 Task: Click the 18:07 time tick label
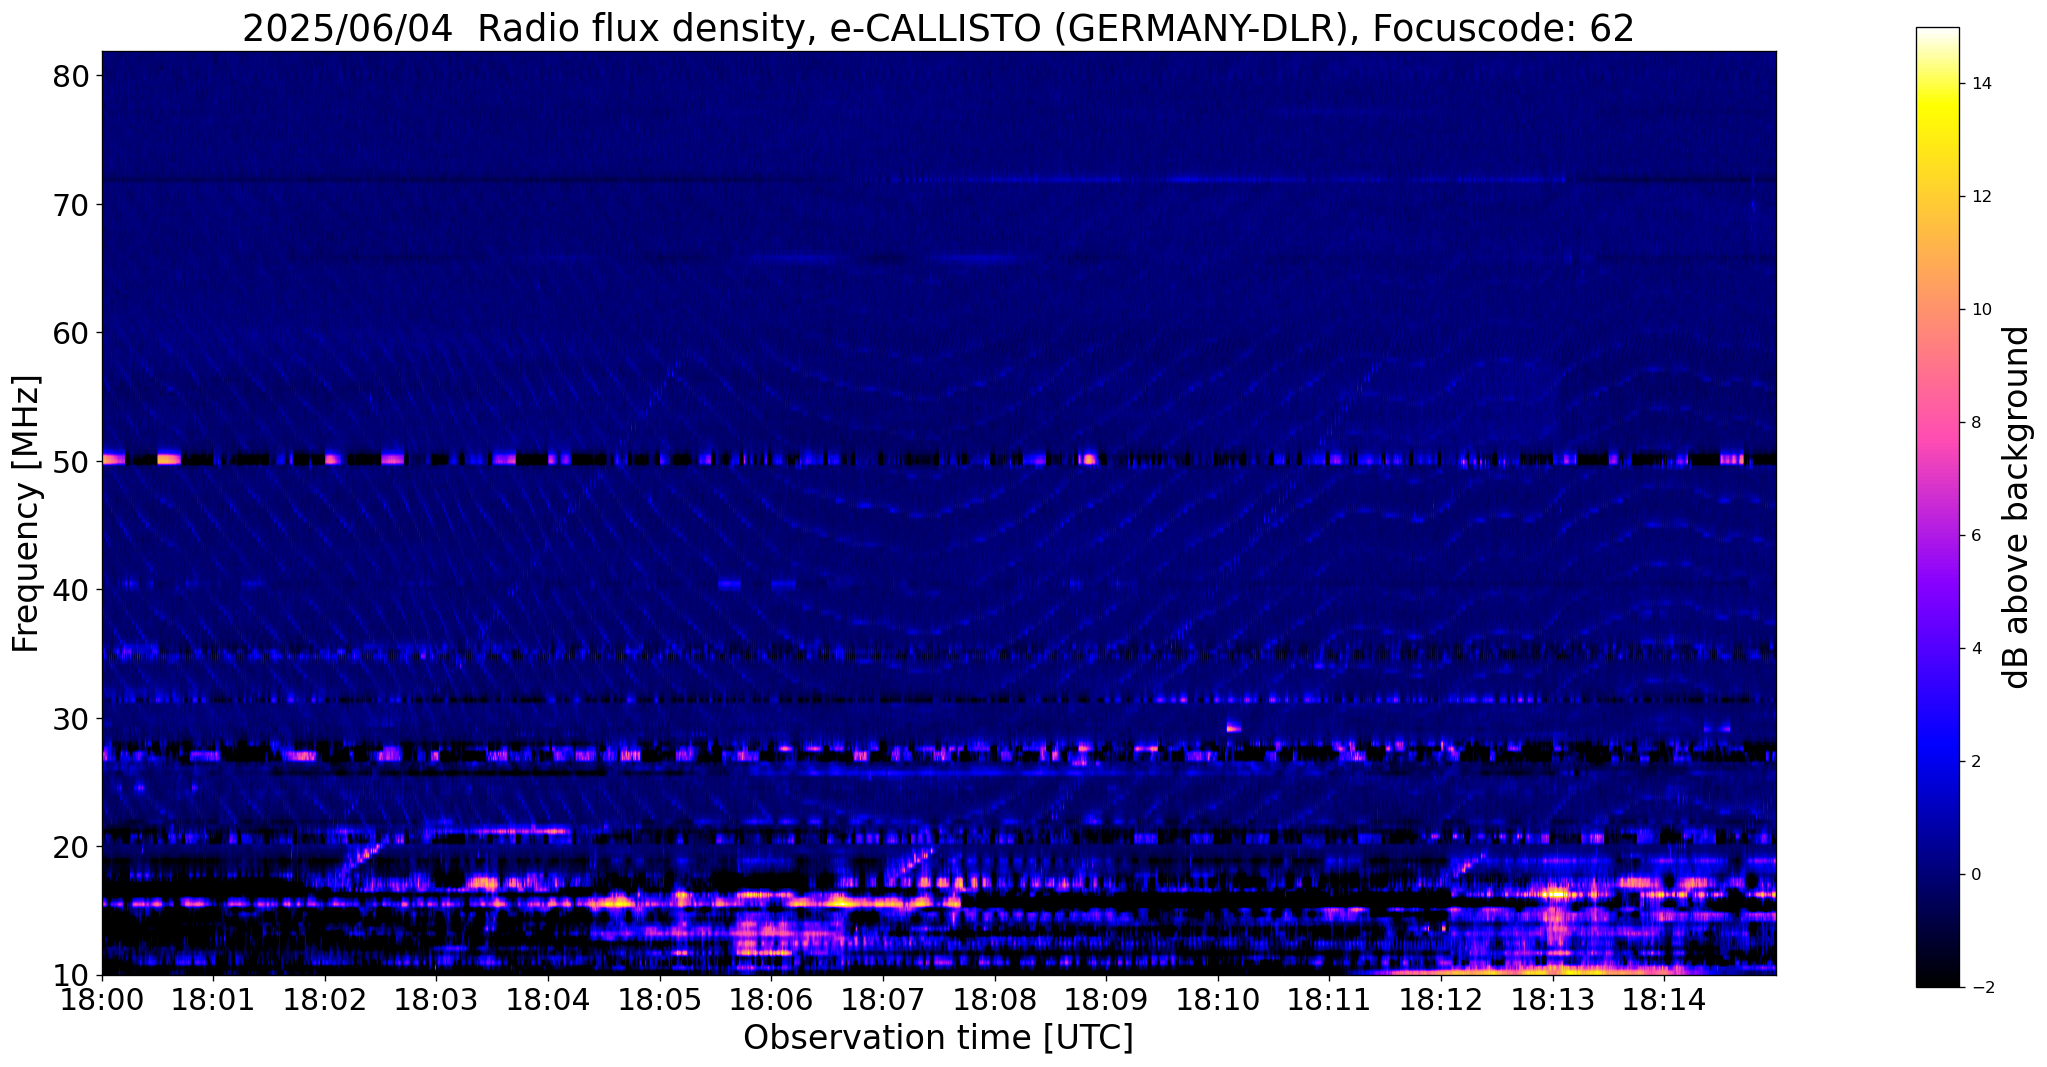pyautogui.click(x=883, y=998)
